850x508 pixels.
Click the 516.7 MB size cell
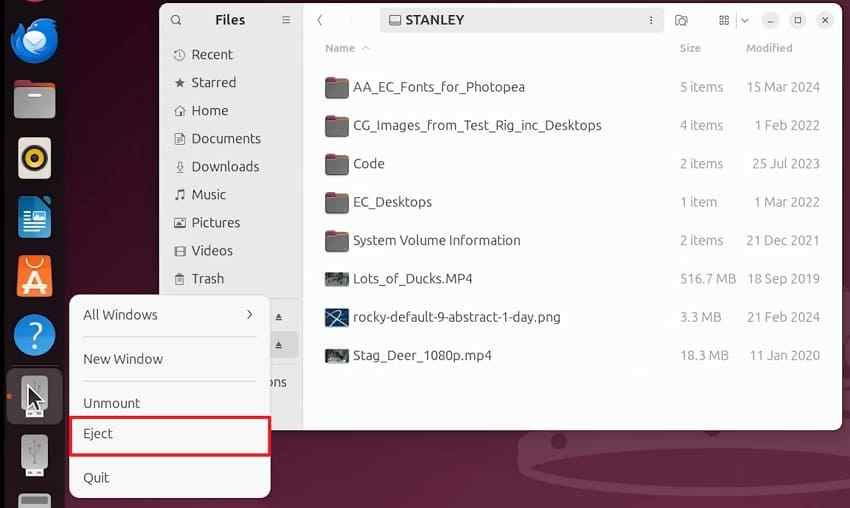point(708,279)
